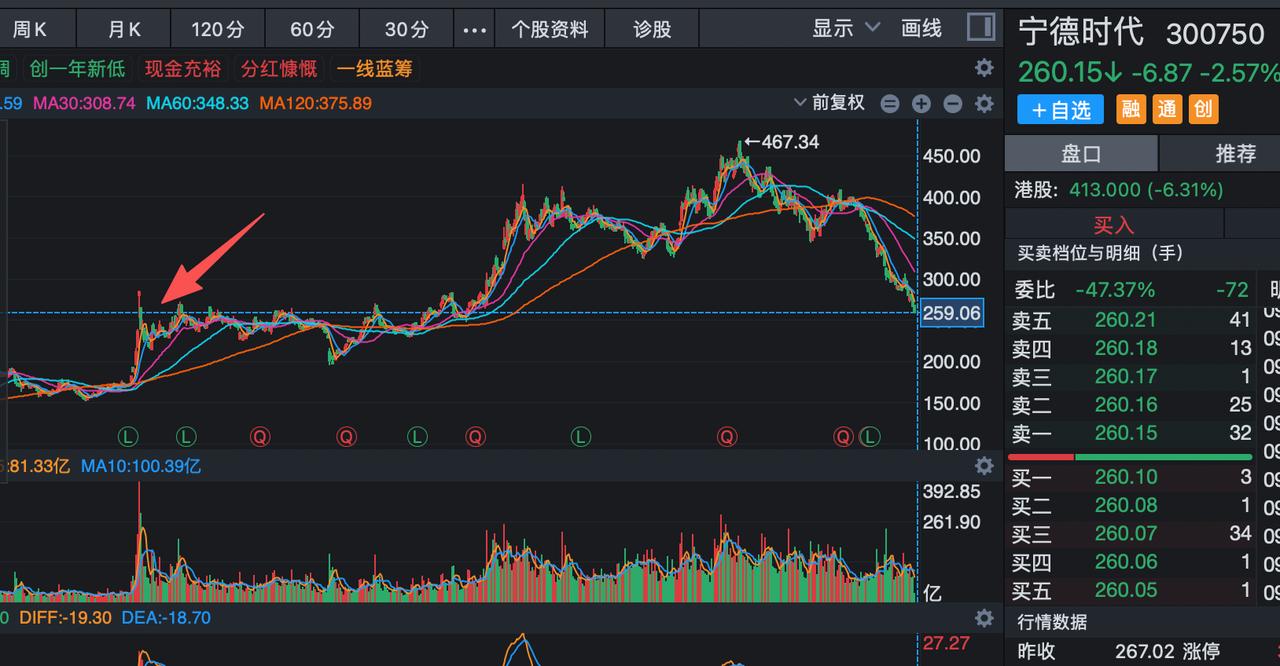The width and height of the screenshot is (1280, 666).
Task: Select the 卖五 260.21 ask row
Action: (1129, 320)
